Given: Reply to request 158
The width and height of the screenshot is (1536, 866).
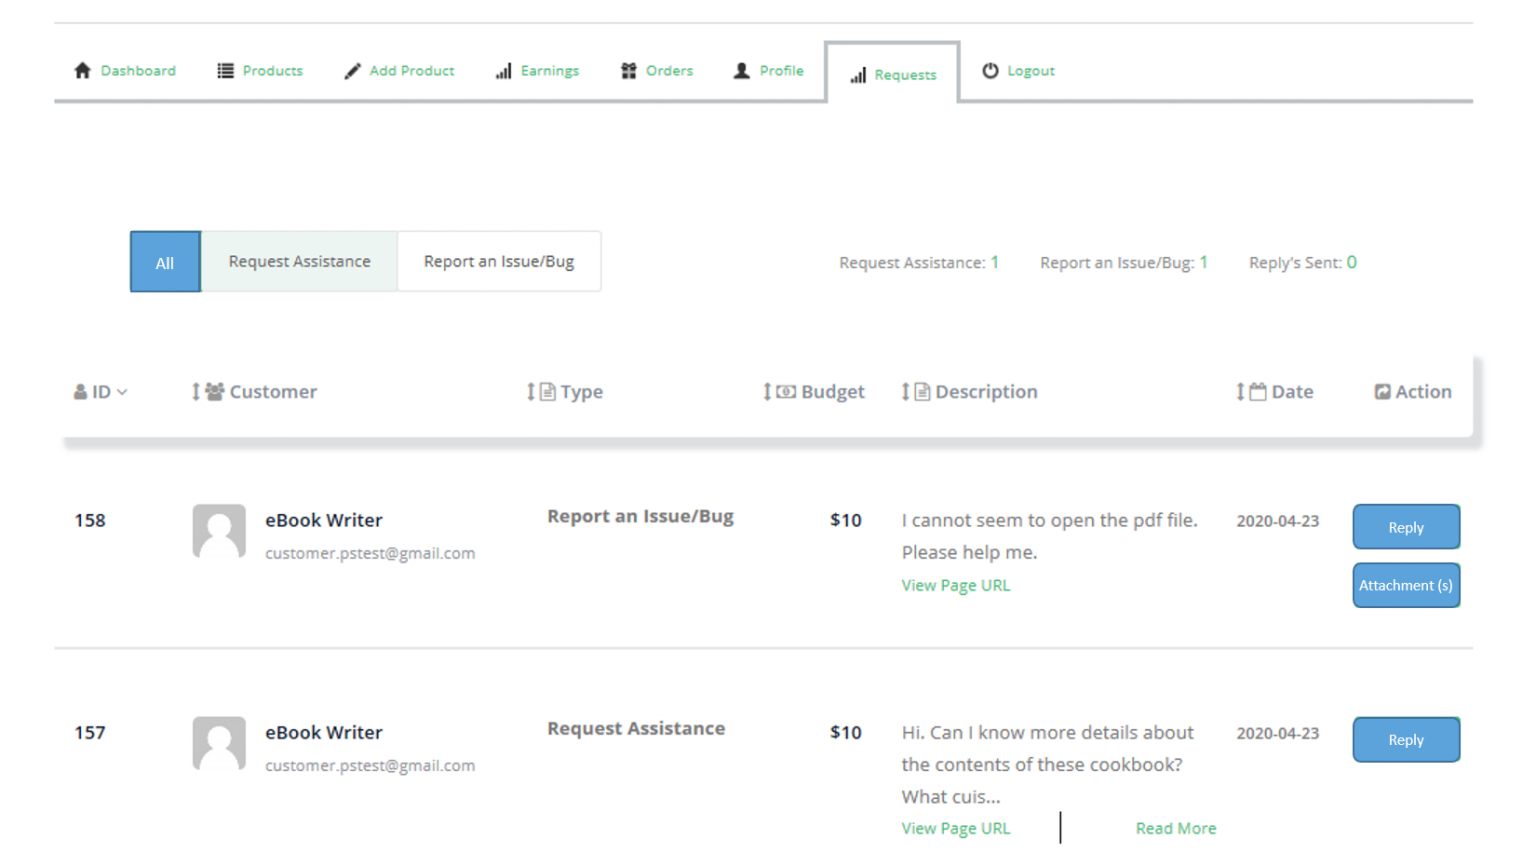Looking at the screenshot, I should pos(1405,527).
